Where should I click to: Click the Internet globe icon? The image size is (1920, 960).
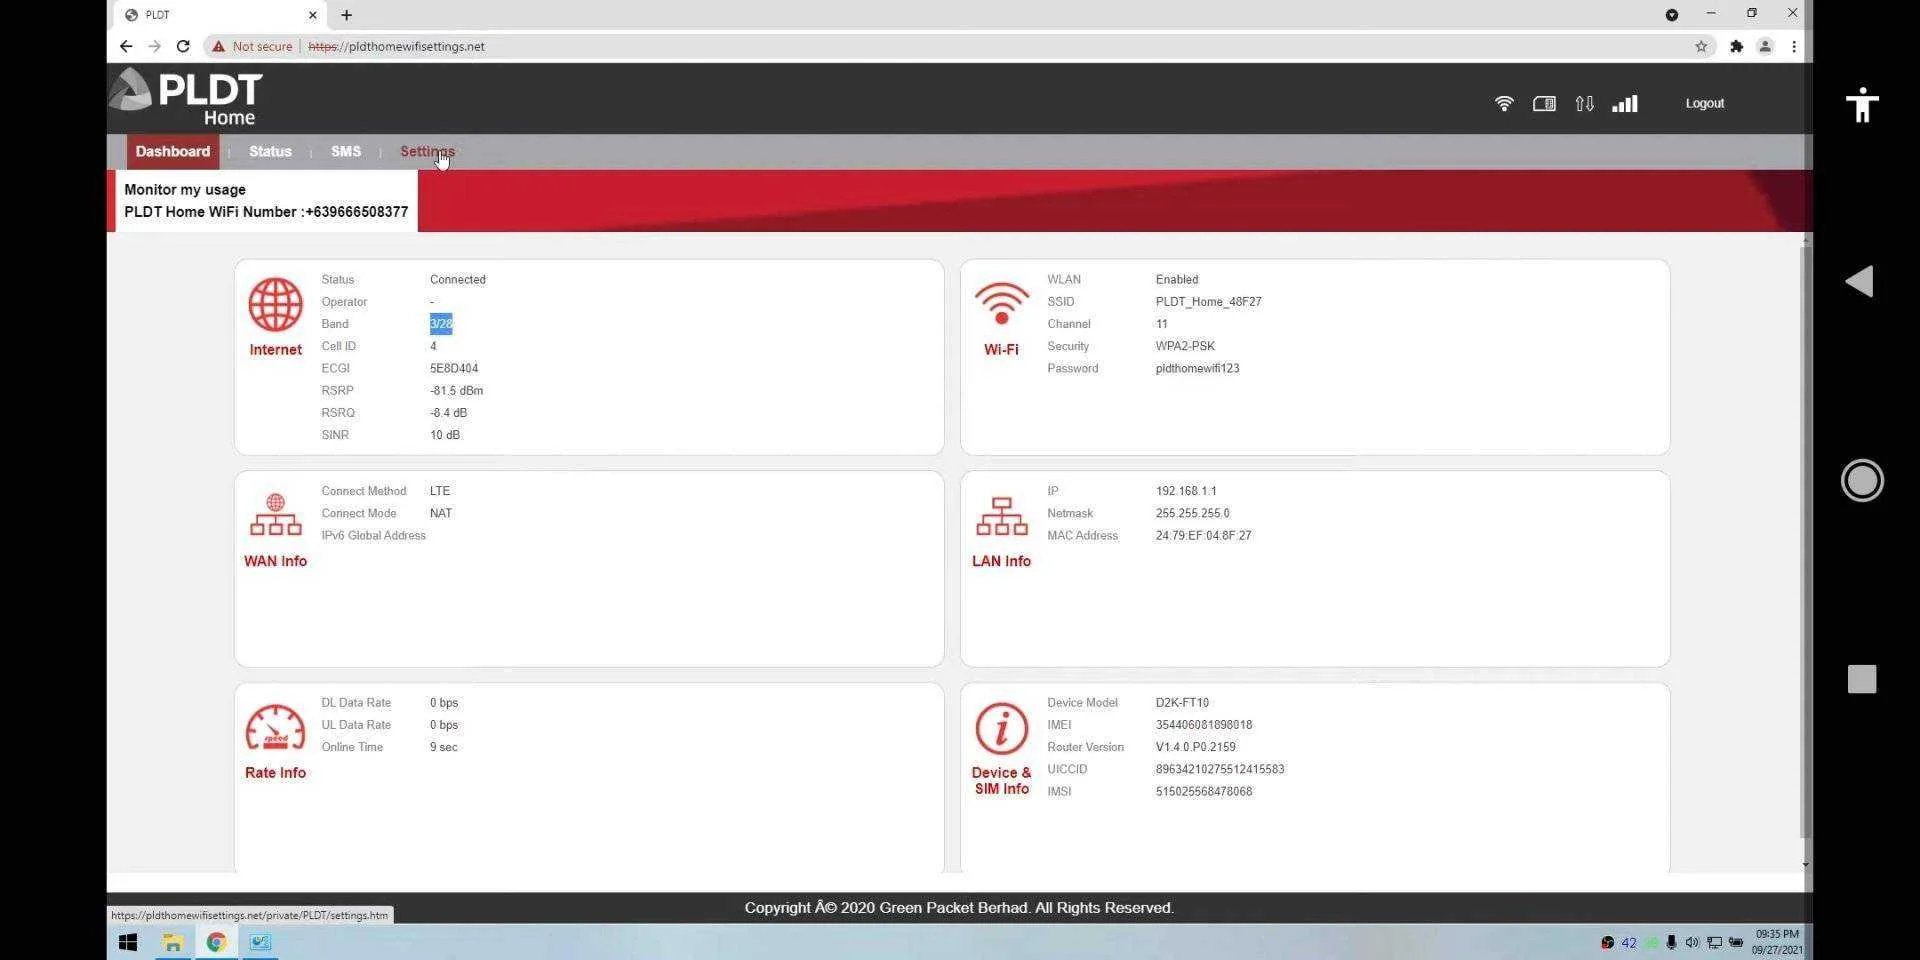(276, 305)
